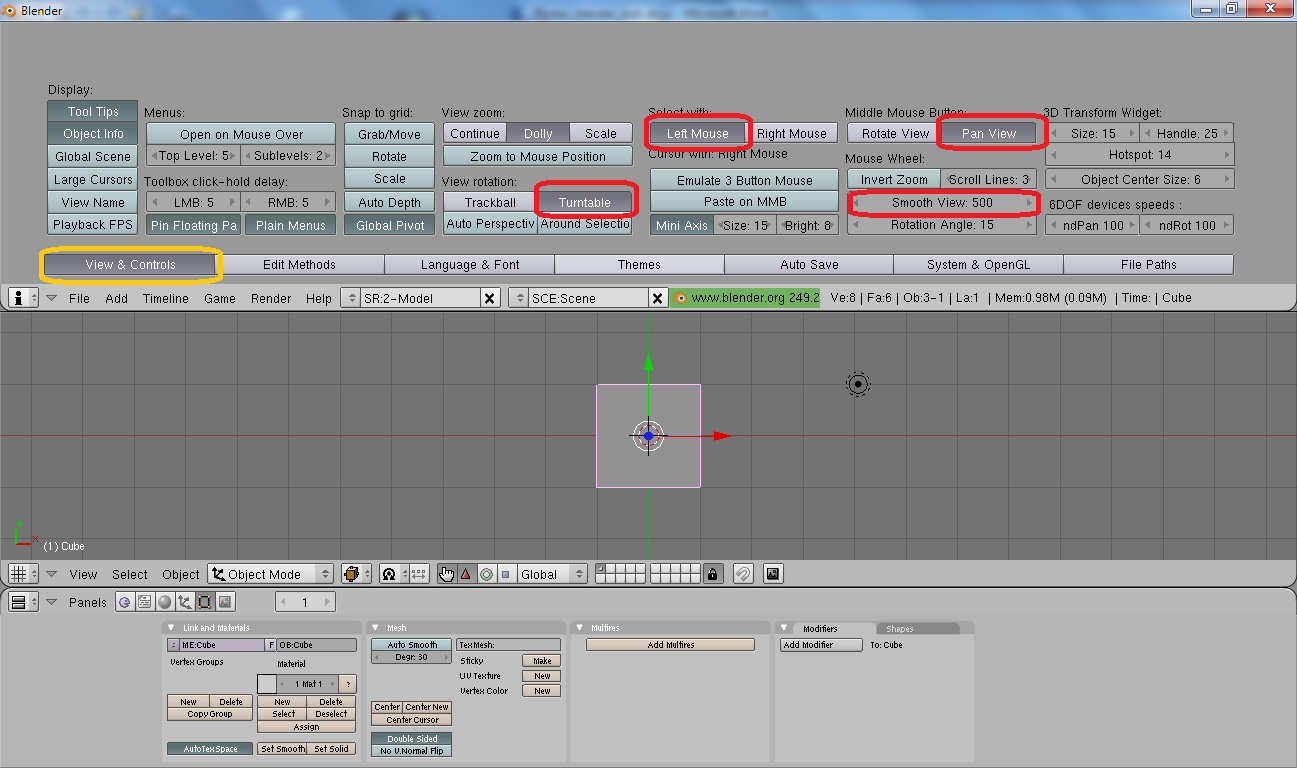Viewport: 1297px width, 768px height.
Task: Open the SCE:Scene selector arrows
Action: 519,298
